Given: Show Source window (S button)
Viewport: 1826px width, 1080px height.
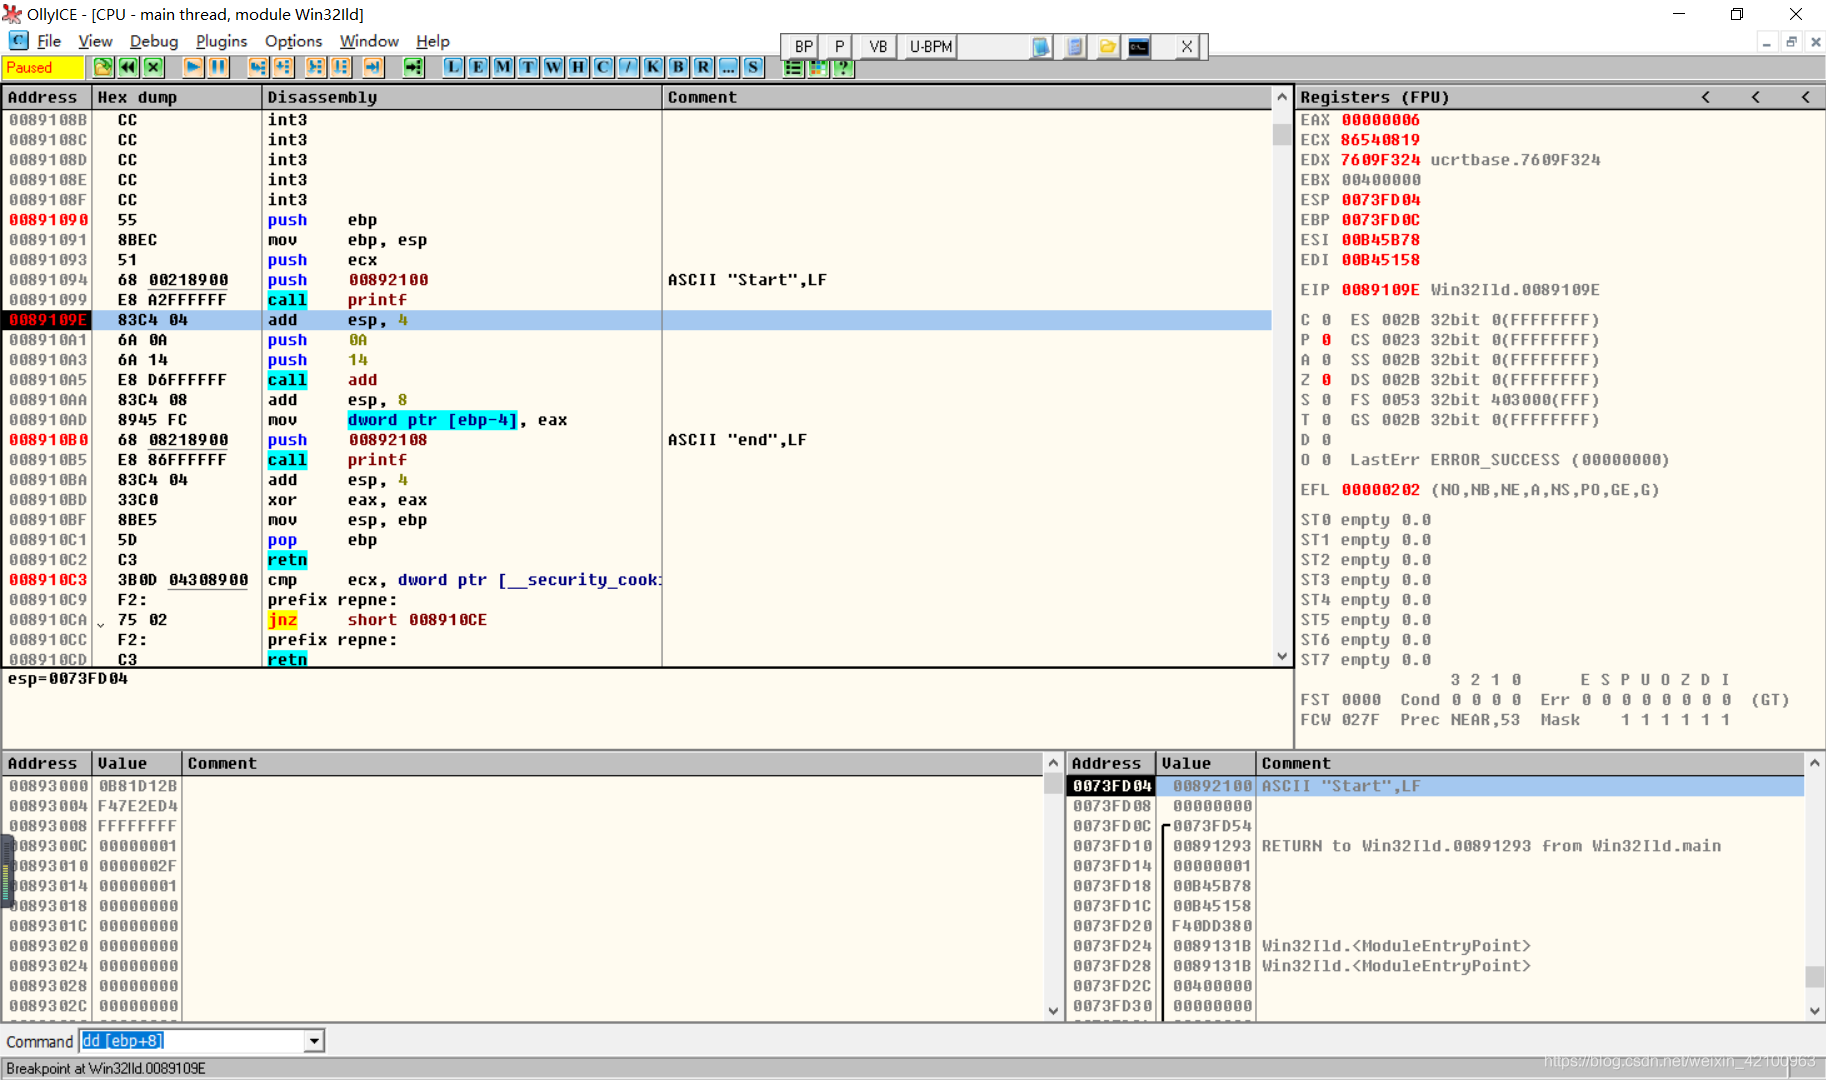Looking at the screenshot, I should (x=753, y=67).
